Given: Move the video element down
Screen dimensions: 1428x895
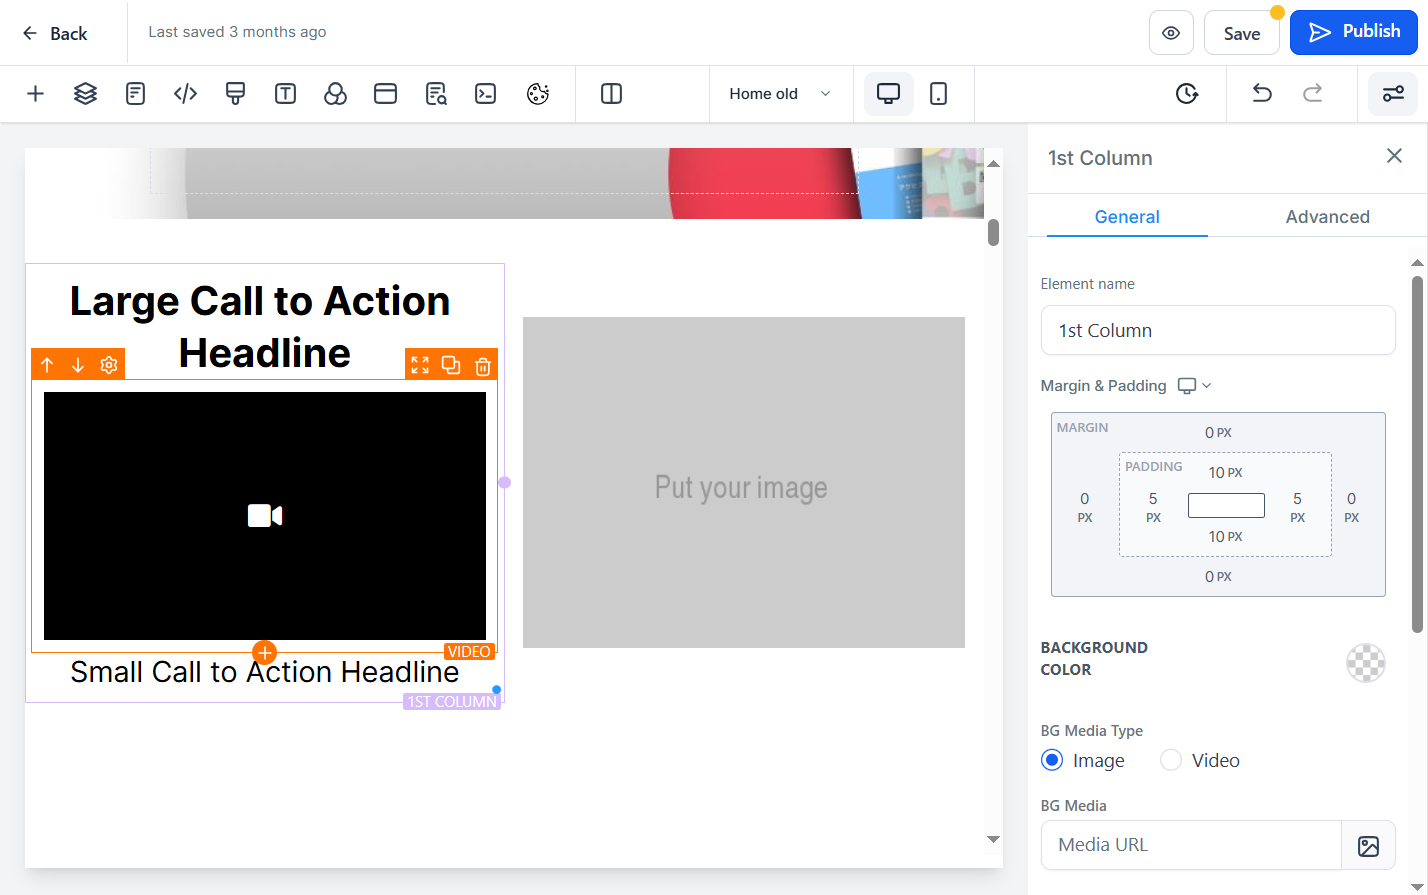Looking at the screenshot, I should coord(78,365).
